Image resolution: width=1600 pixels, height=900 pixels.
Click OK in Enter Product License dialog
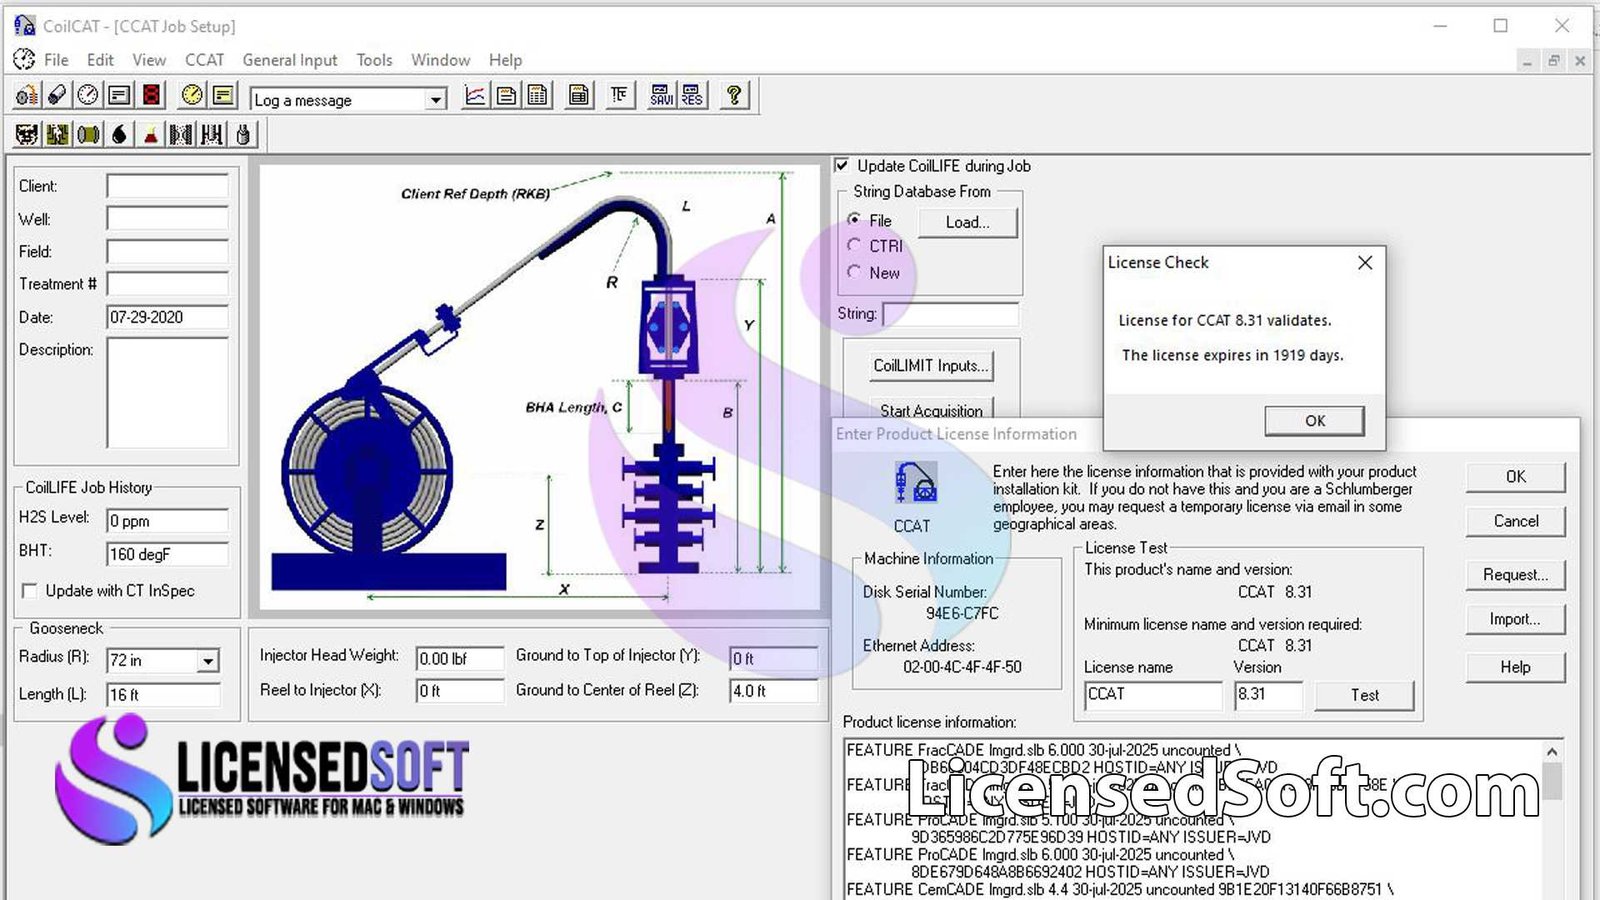pos(1515,477)
